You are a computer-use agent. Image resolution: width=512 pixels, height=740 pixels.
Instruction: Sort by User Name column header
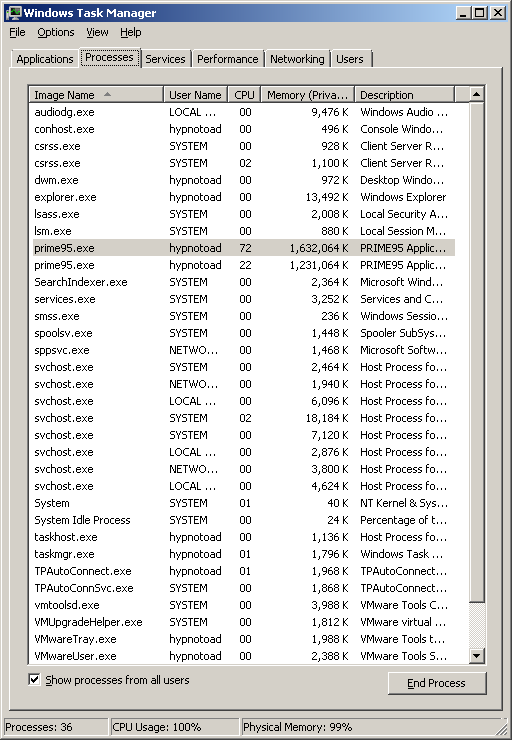click(x=195, y=95)
